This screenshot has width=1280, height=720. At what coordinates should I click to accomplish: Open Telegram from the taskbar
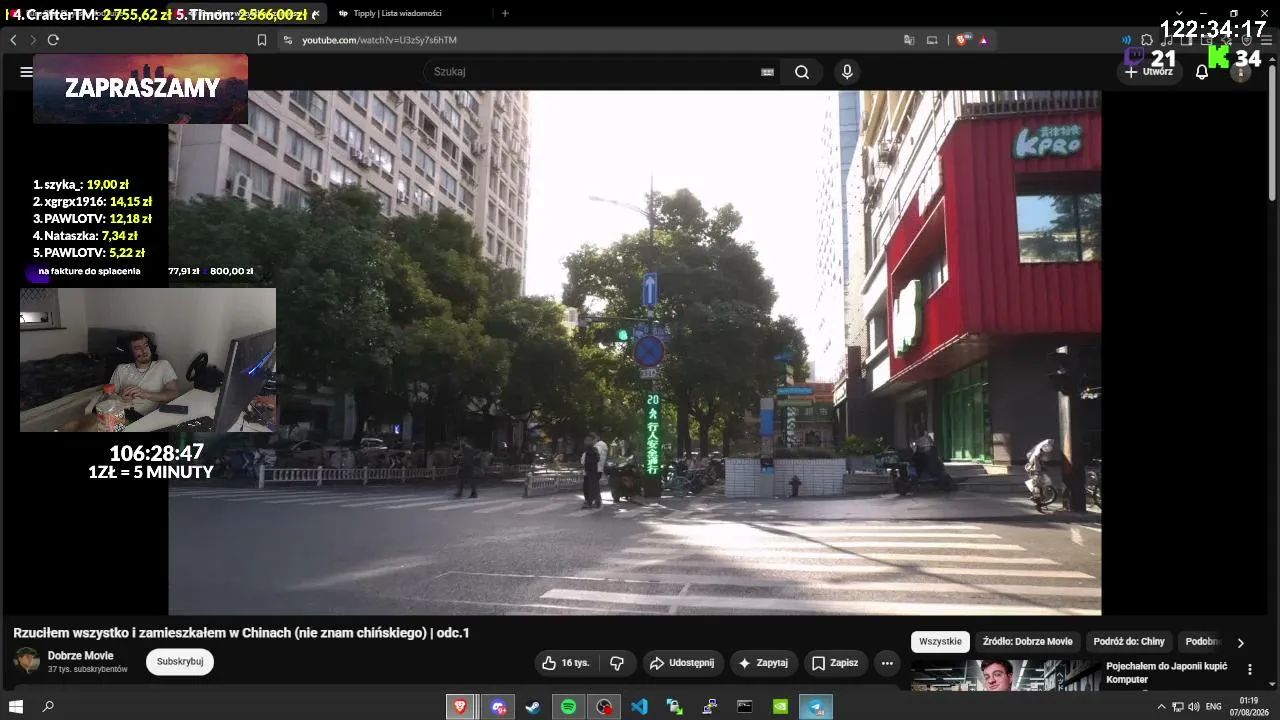click(817, 707)
